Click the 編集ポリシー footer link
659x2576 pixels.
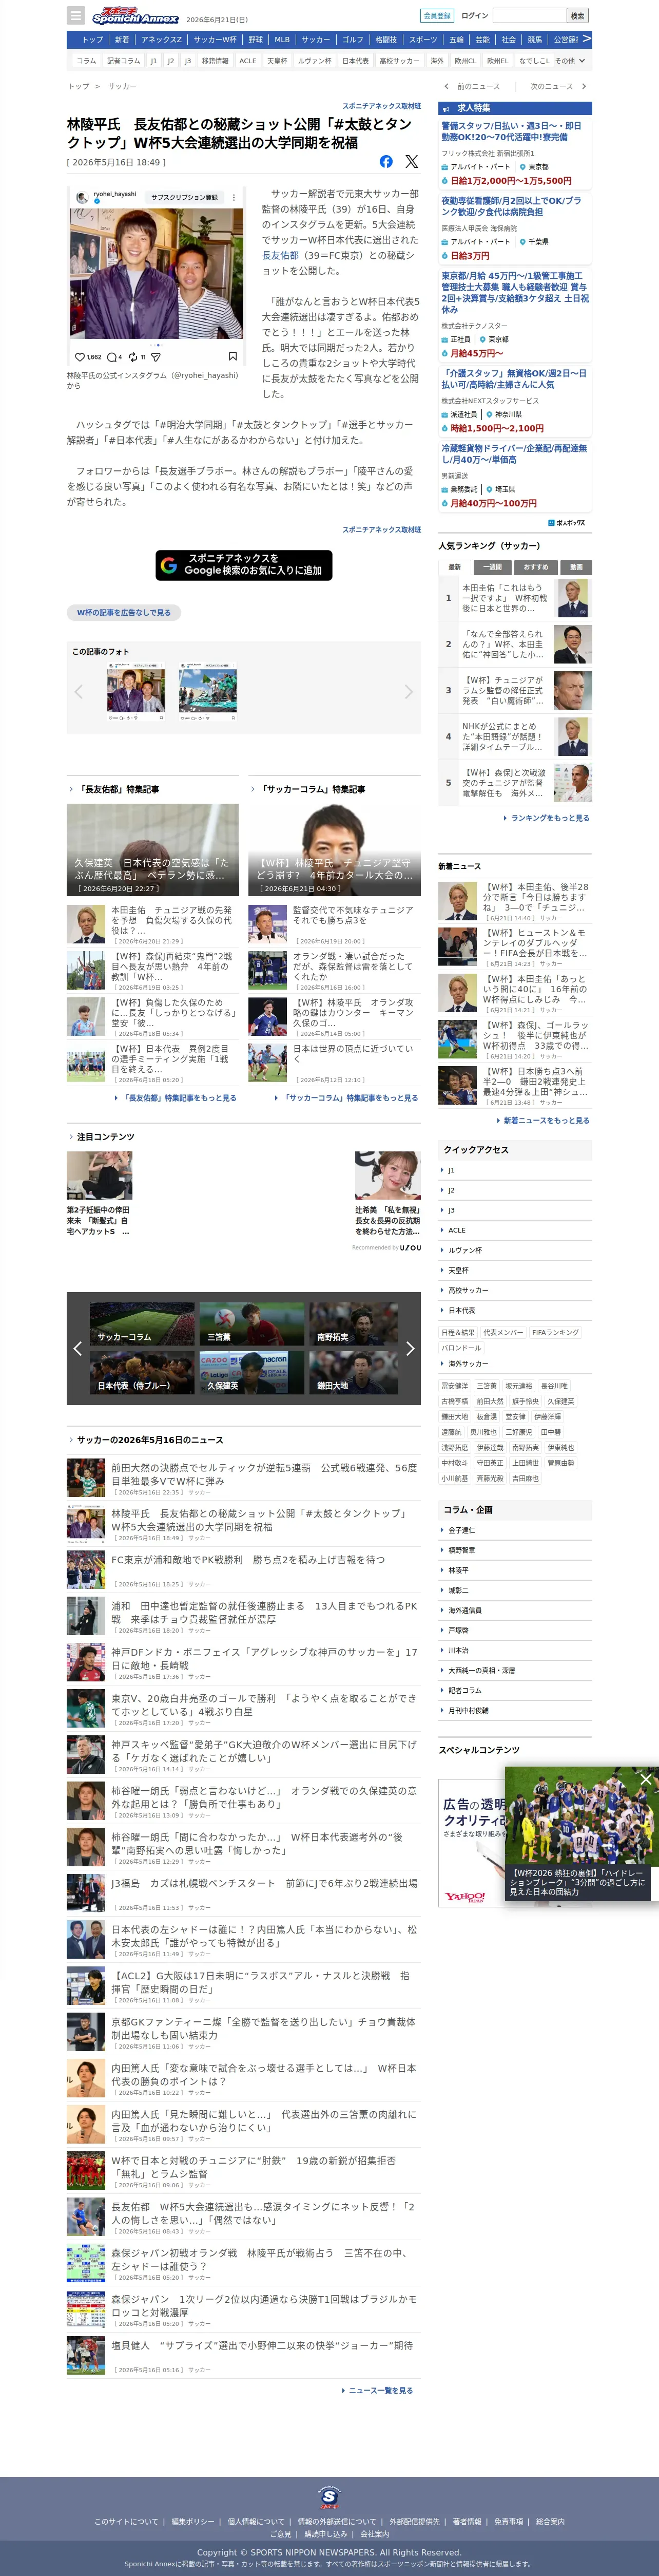click(x=192, y=2521)
